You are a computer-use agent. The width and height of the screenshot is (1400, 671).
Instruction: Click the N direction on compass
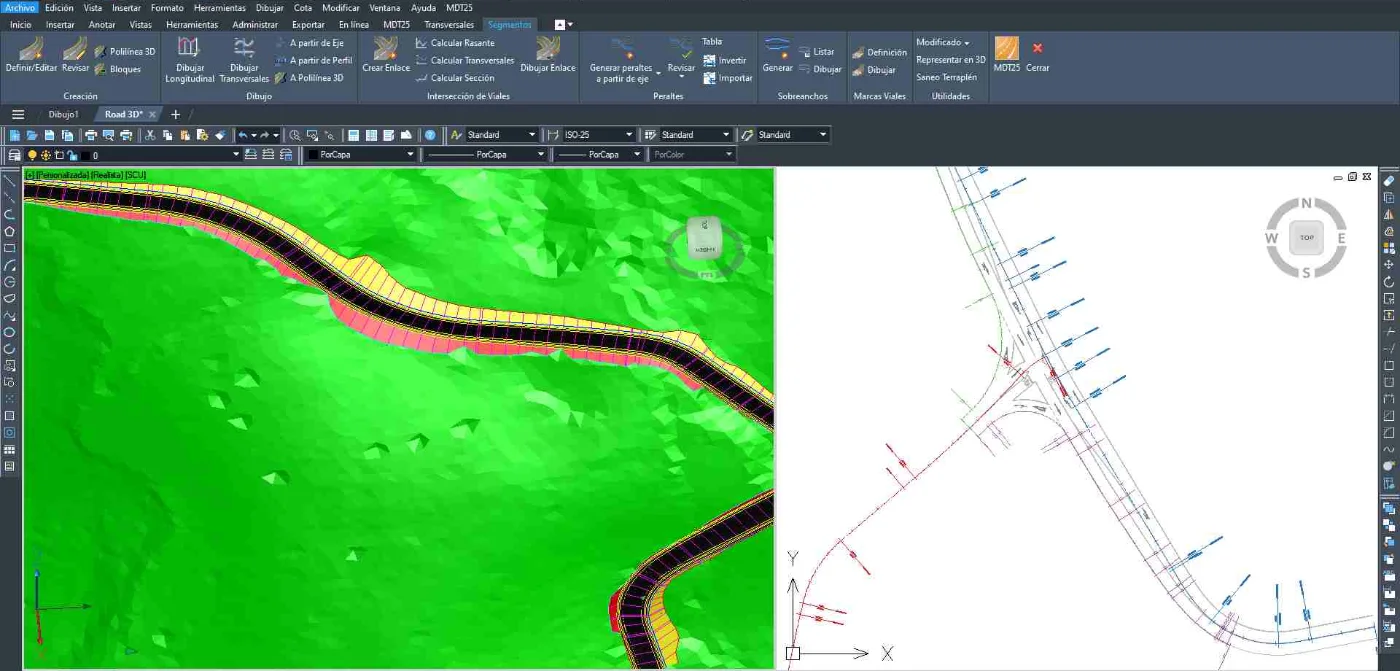click(1306, 203)
